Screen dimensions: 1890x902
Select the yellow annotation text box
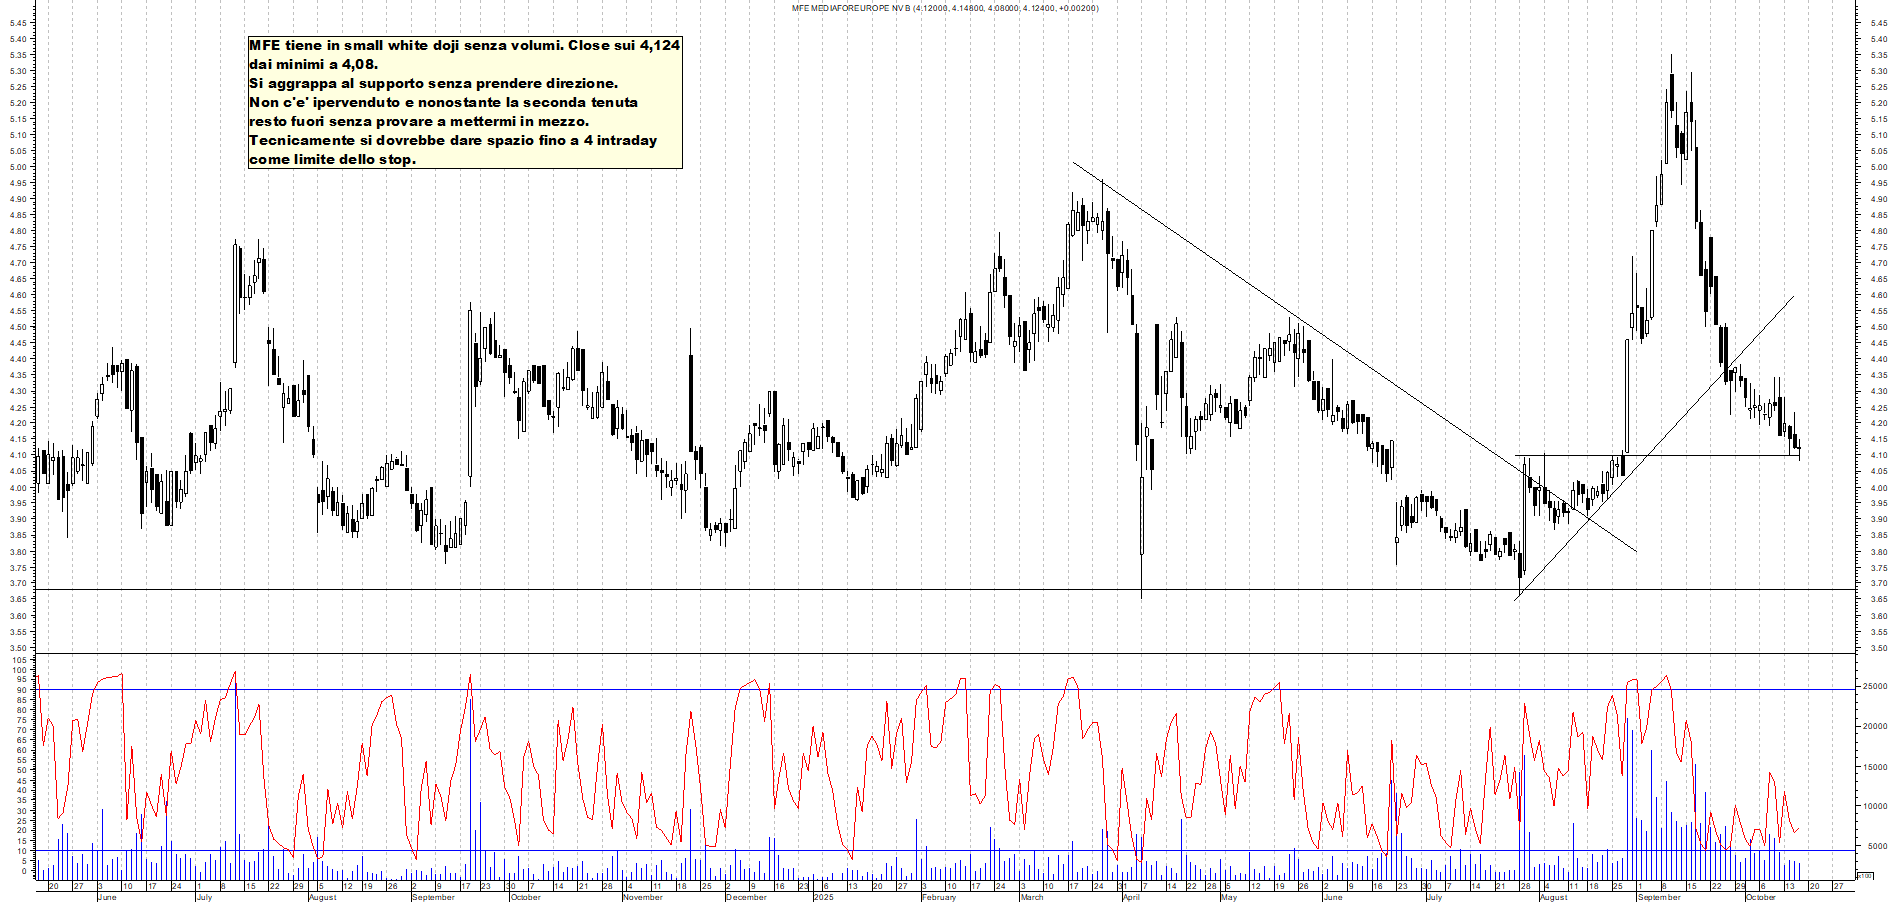[465, 102]
